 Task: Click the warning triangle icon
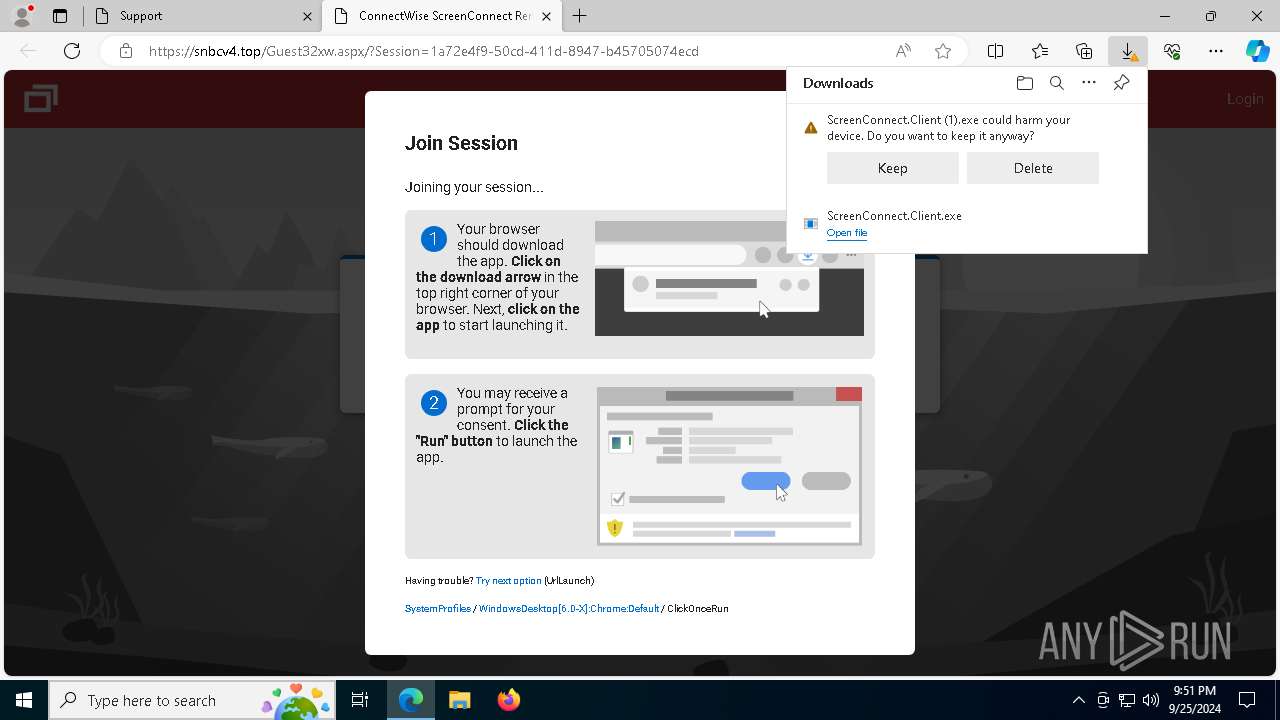[811, 128]
